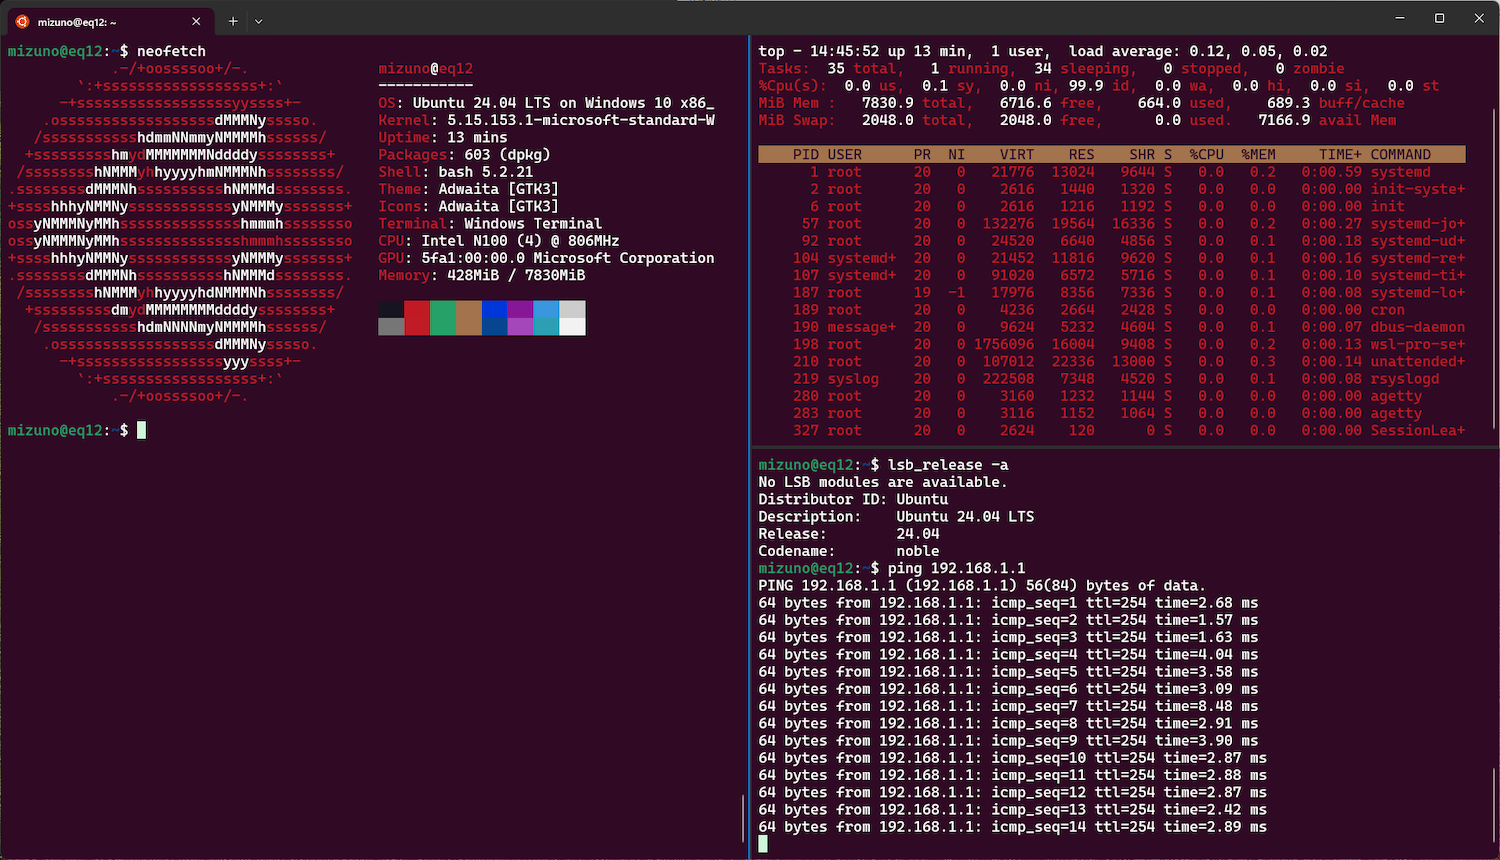Close the mizuno@eq12 terminal tab
The width and height of the screenshot is (1500, 860).
click(x=196, y=21)
